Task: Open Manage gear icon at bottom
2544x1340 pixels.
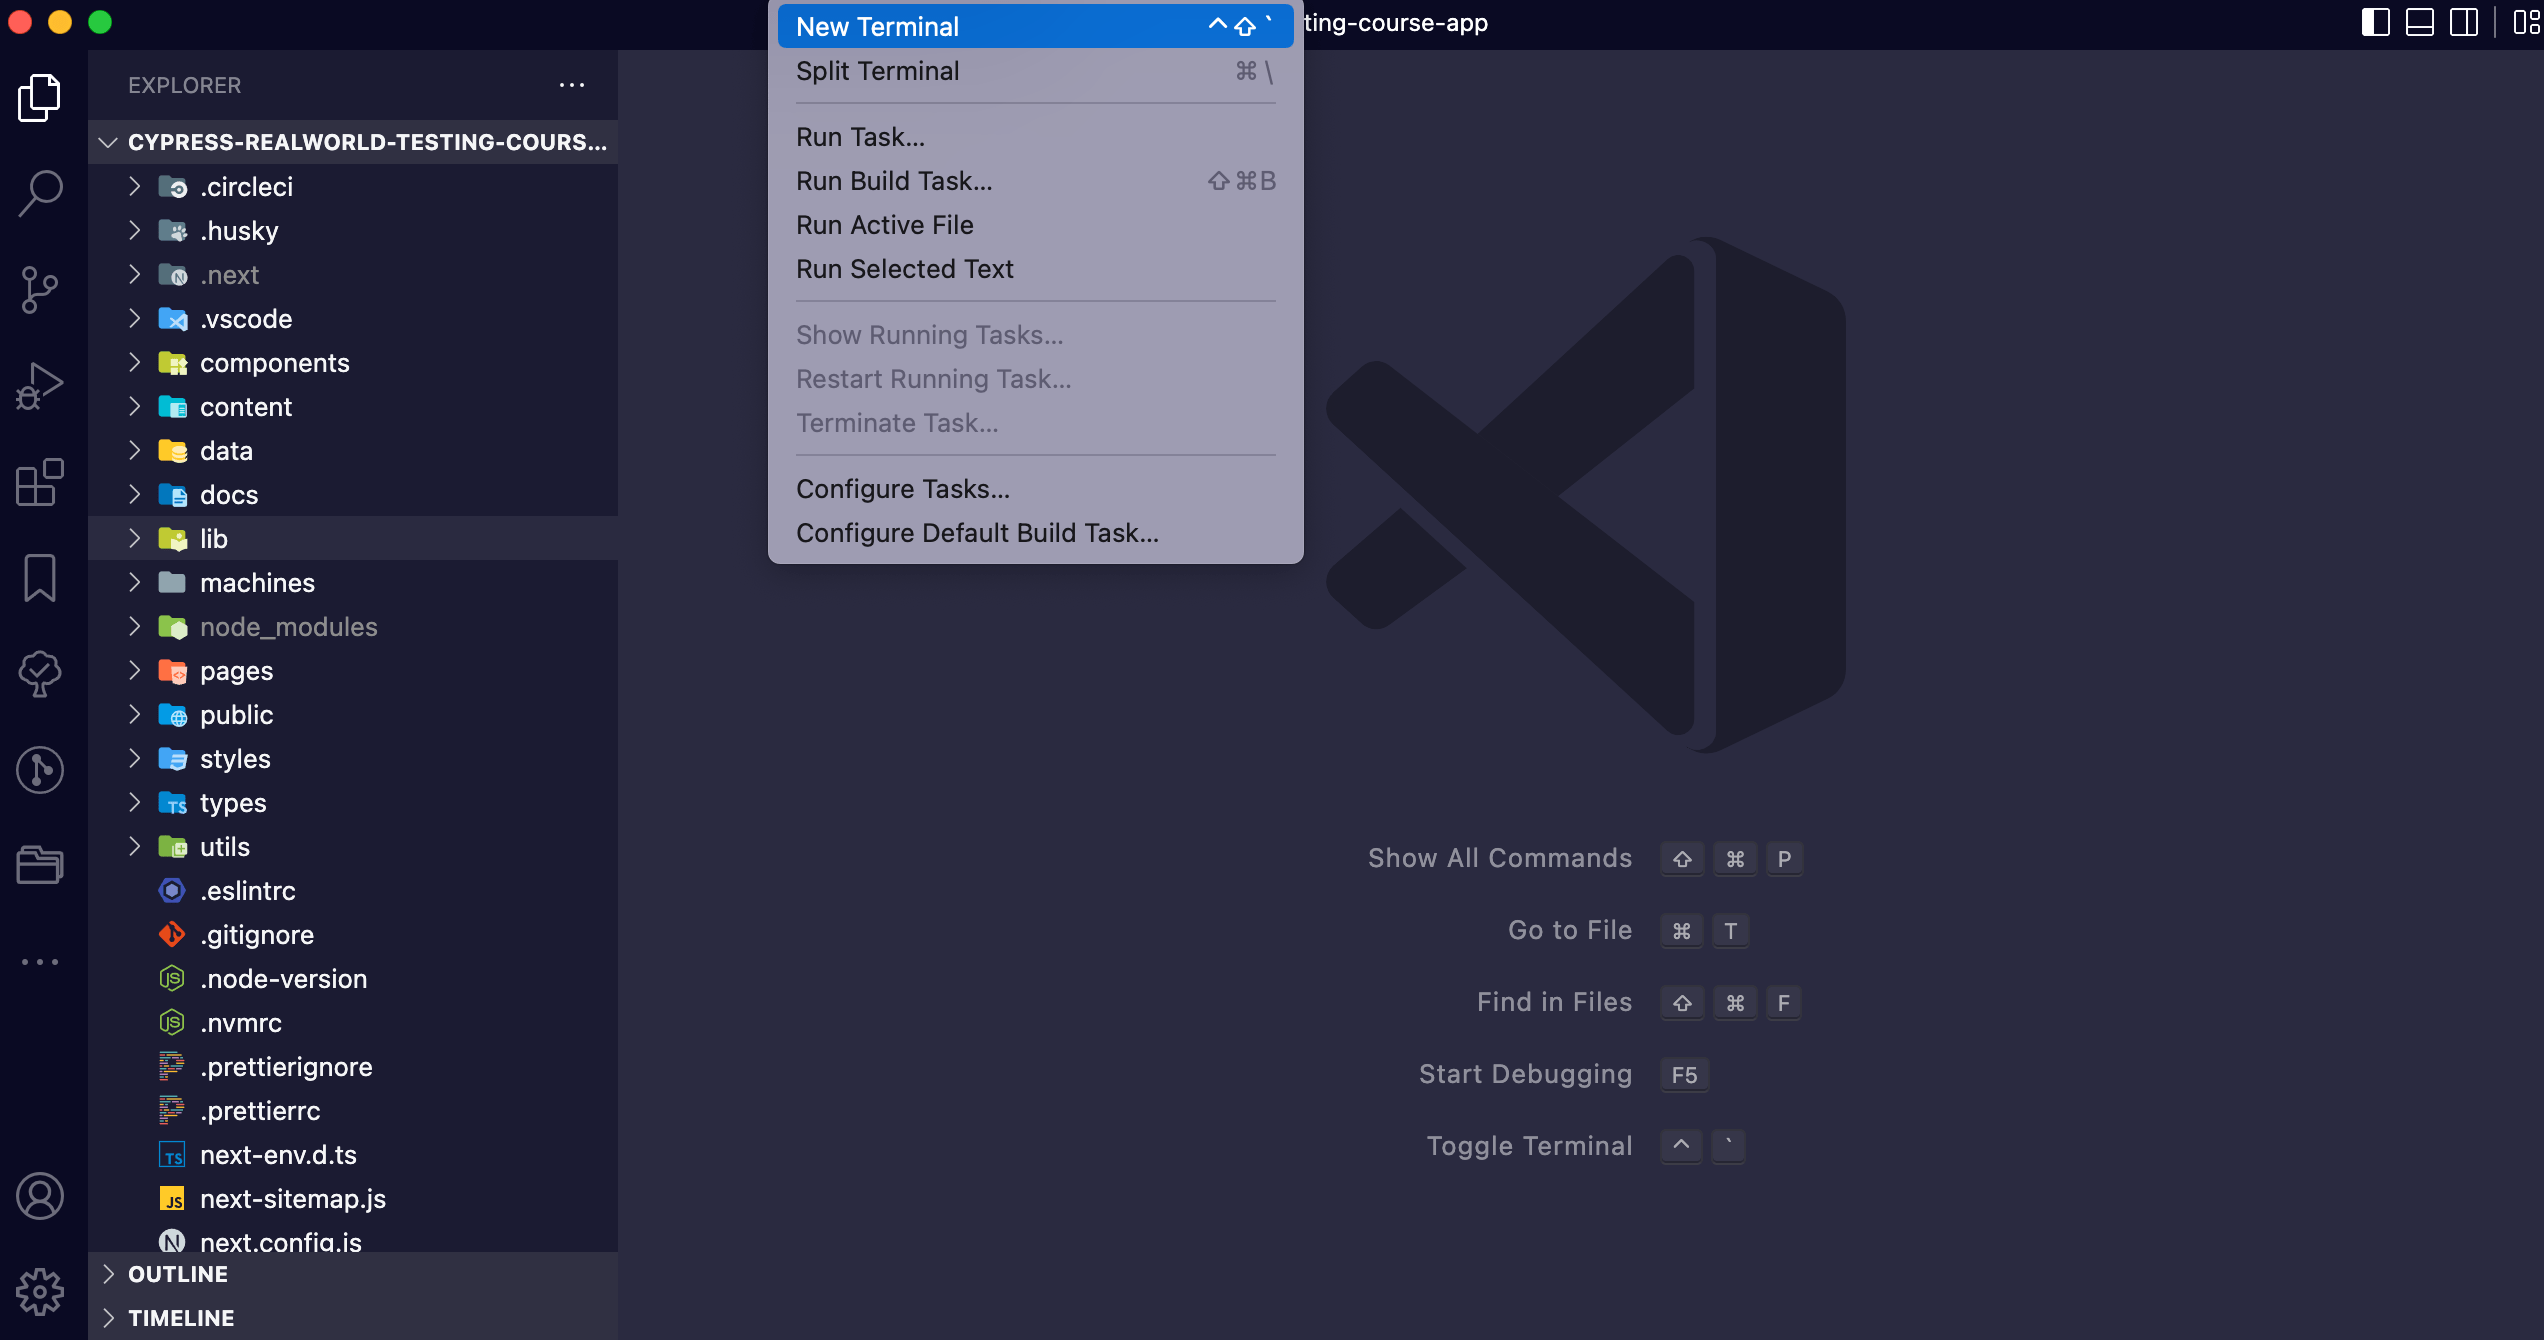Action: pos(40,1292)
